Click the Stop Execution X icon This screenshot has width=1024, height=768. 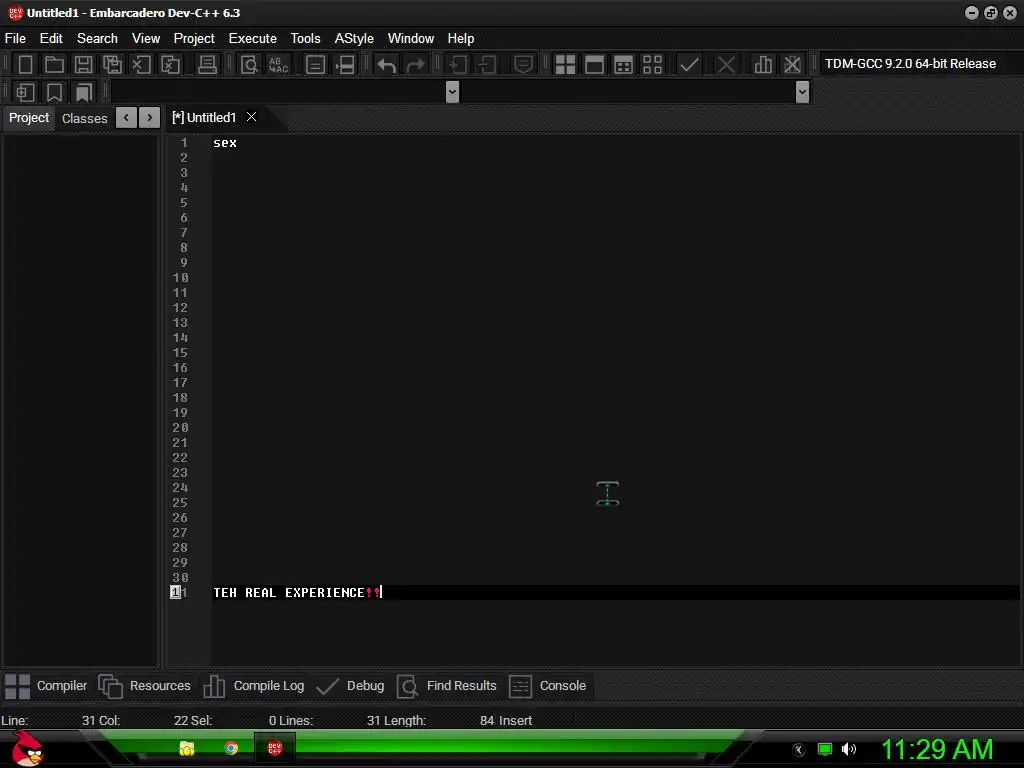point(726,64)
